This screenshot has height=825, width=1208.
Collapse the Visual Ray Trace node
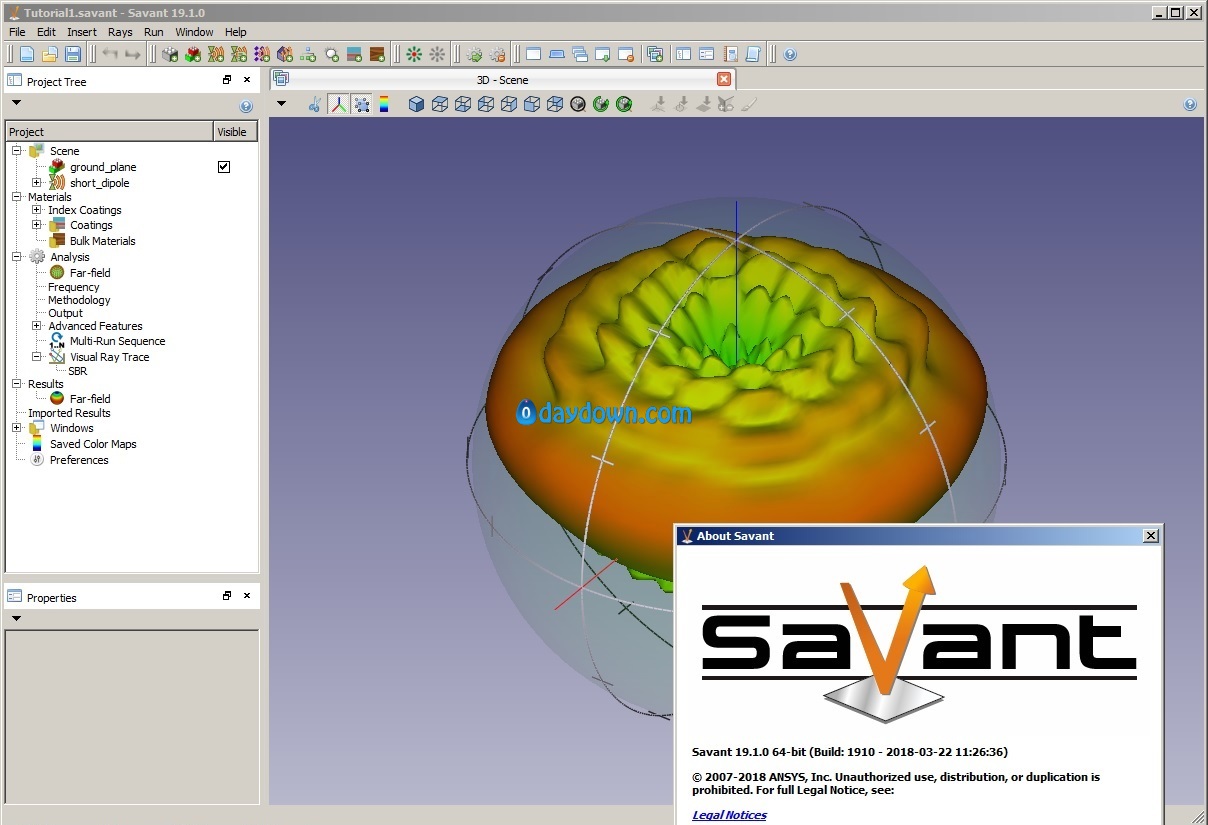click(37, 357)
